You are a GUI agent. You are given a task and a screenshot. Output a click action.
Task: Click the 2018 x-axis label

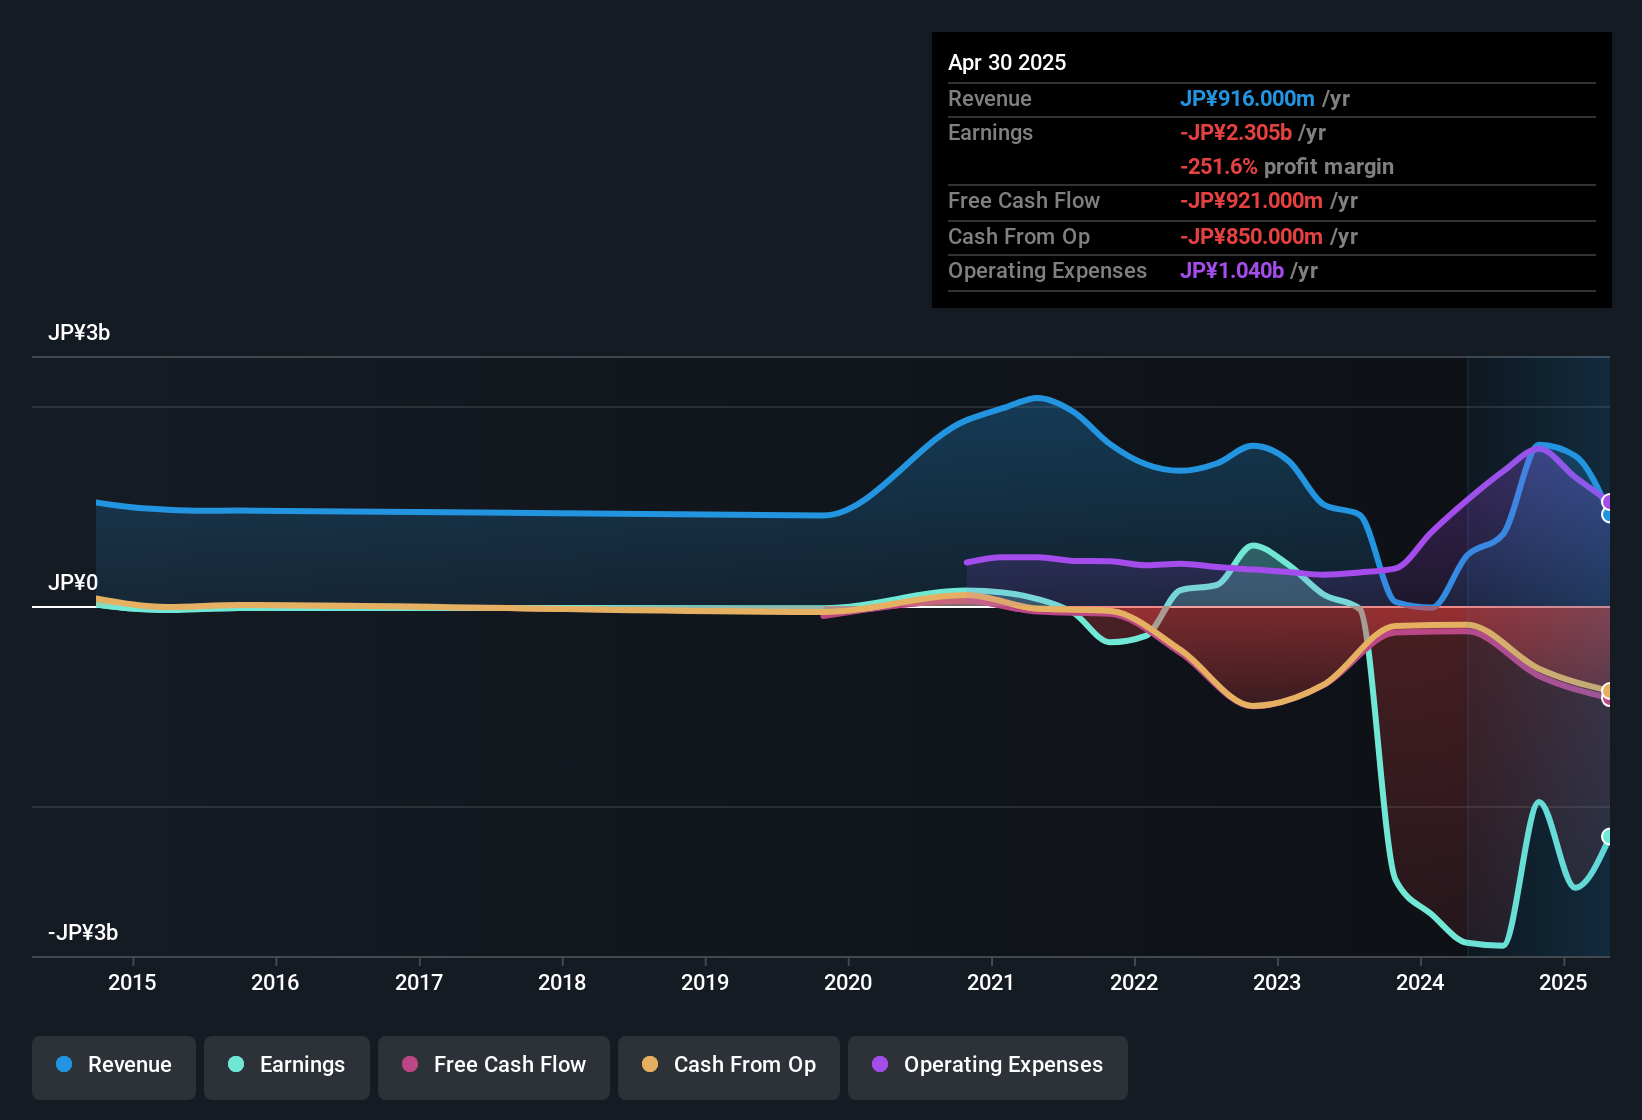click(562, 983)
